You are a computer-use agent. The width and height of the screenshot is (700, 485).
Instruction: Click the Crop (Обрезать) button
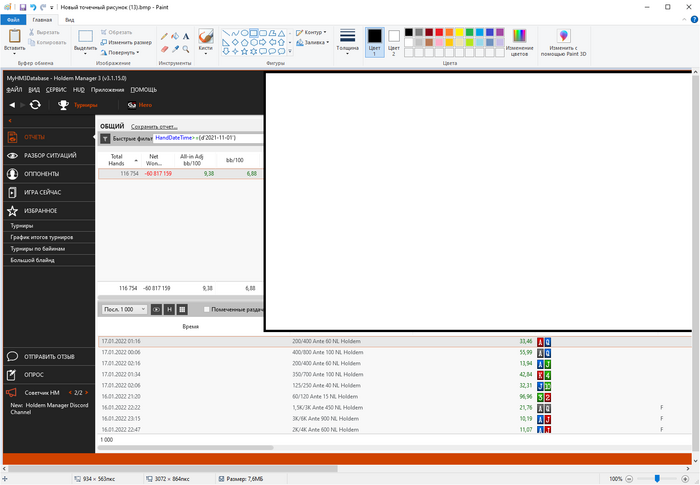(x=117, y=32)
